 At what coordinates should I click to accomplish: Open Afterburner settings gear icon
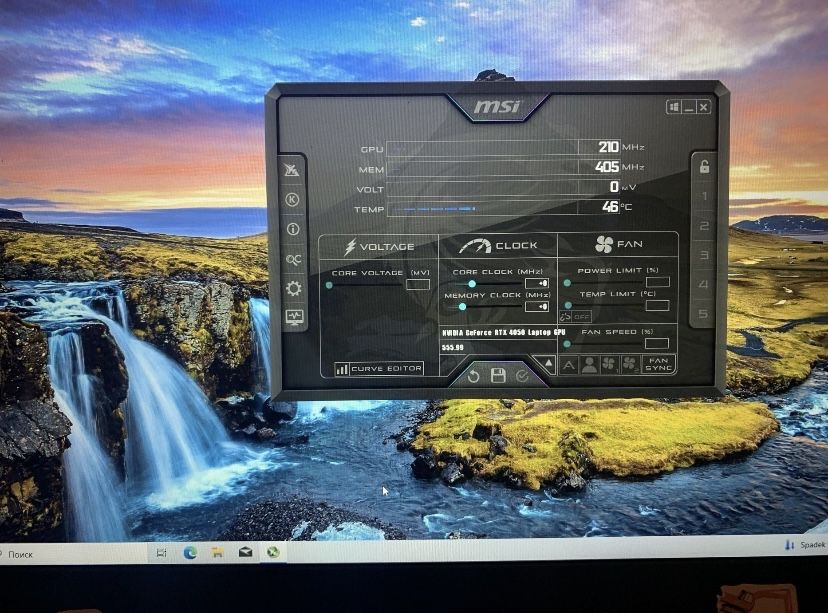pyautogui.click(x=294, y=288)
